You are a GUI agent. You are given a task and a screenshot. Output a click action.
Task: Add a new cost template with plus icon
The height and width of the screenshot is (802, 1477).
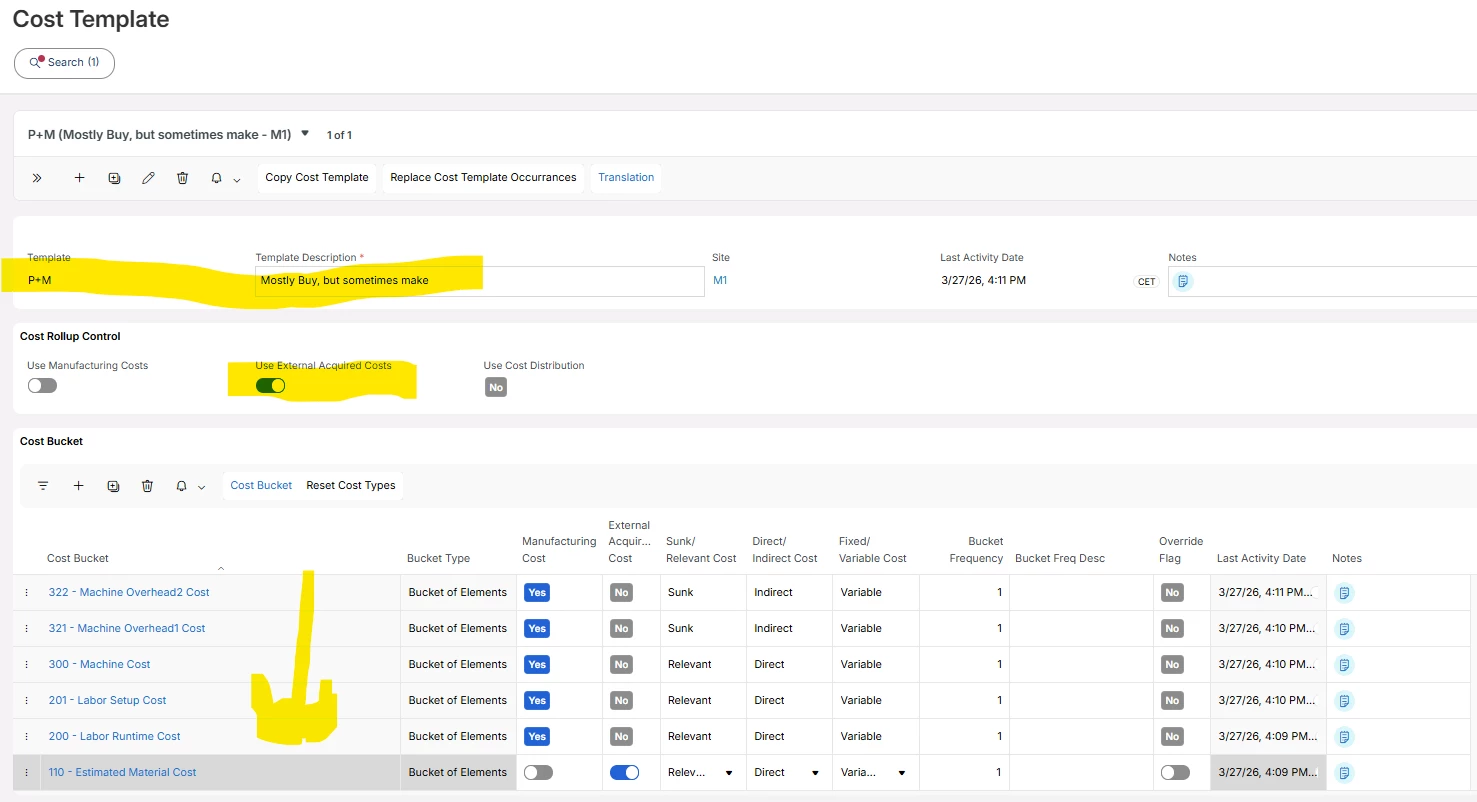pos(79,178)
